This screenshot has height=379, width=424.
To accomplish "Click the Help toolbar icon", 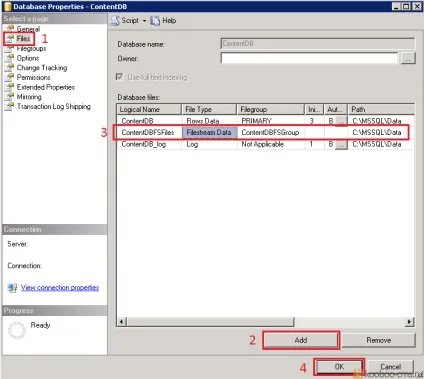I will click(155, 21).
